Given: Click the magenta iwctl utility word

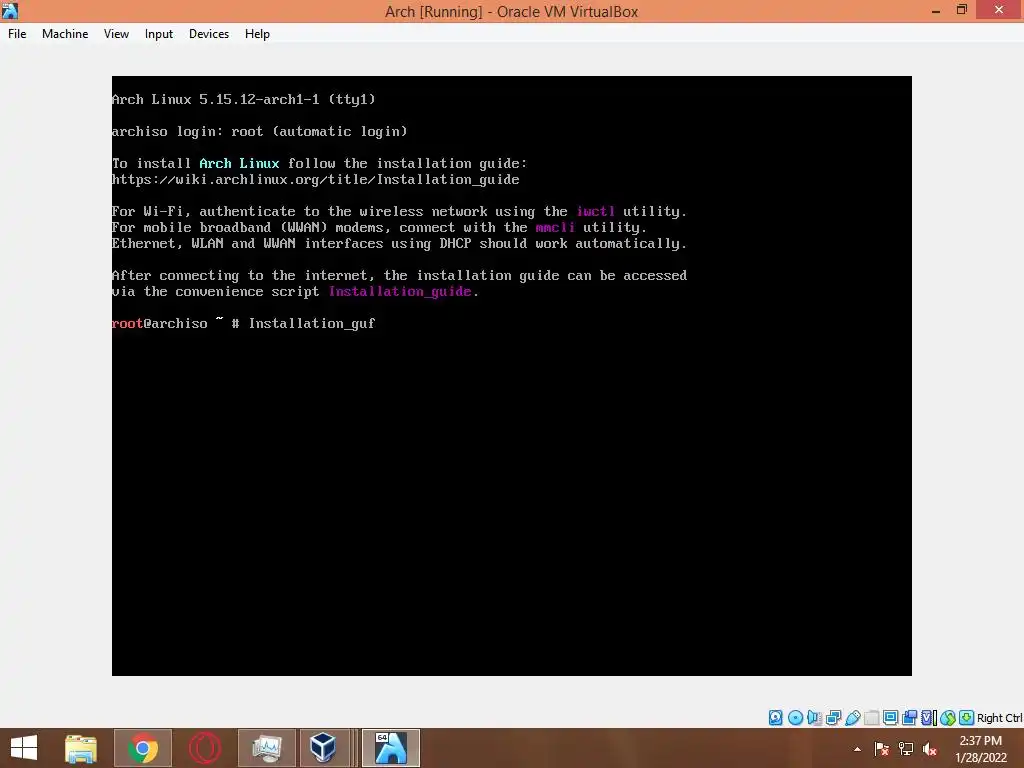Looking at the screenshot, I should click(x=596, y=212).
